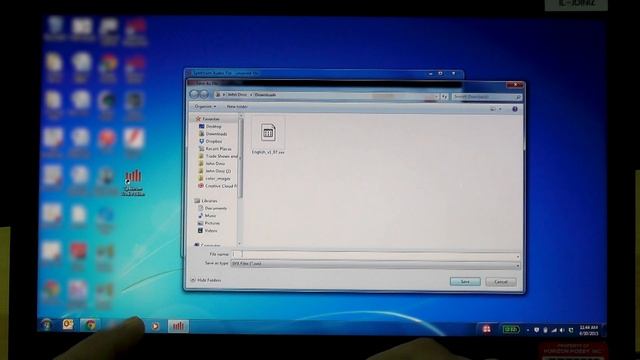Click the forward navigation arrow in dialog
This screenshot has width=640, height=360.
point(204,95)
